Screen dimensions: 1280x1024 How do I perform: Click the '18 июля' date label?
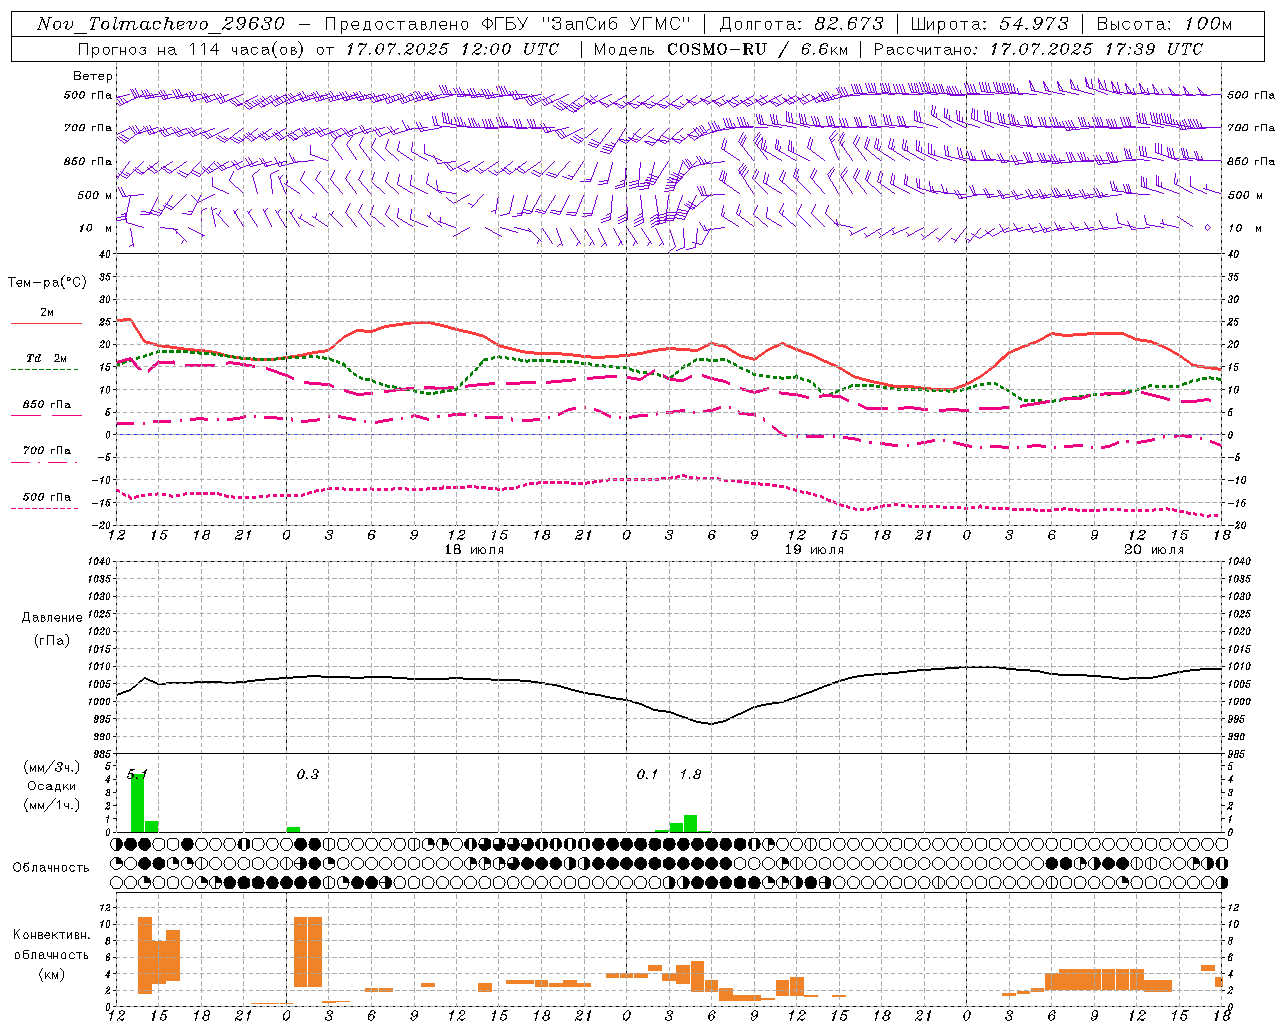point(474,550)
